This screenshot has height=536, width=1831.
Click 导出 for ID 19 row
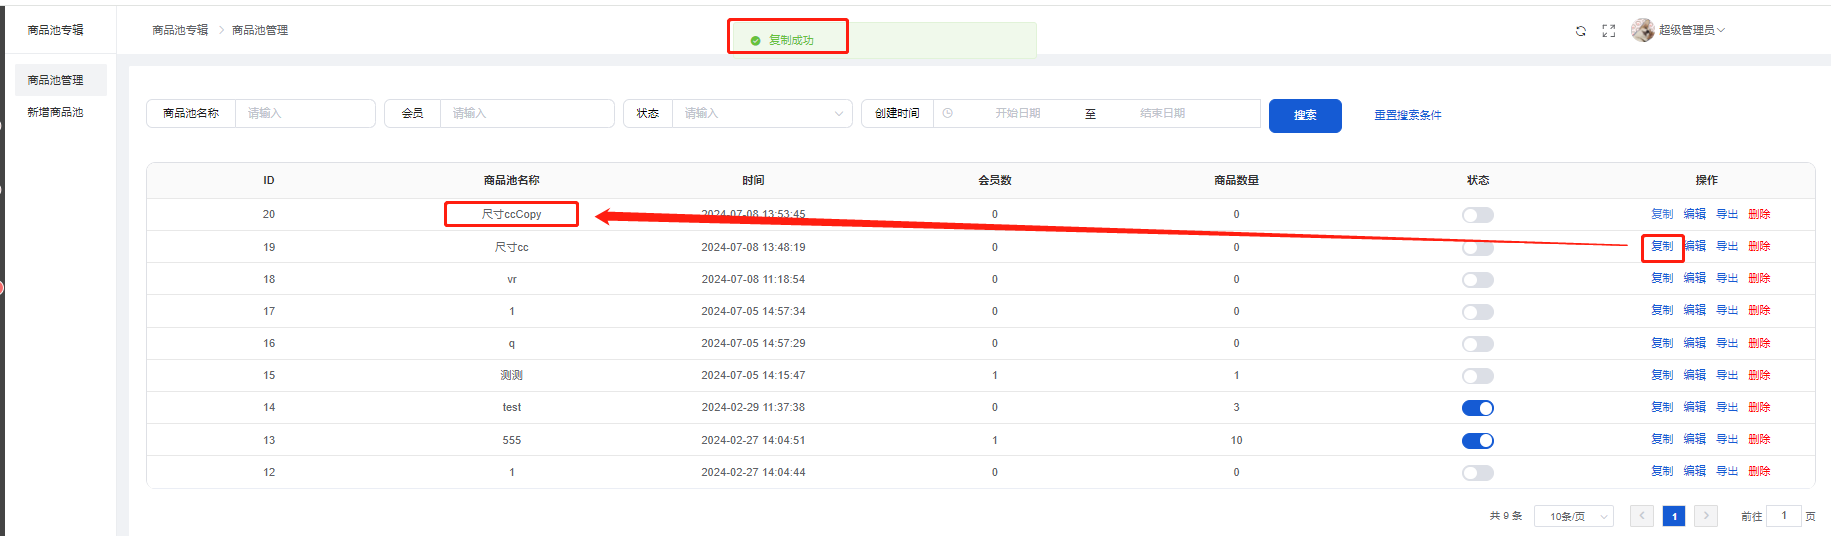click(x=1727, y=246)
